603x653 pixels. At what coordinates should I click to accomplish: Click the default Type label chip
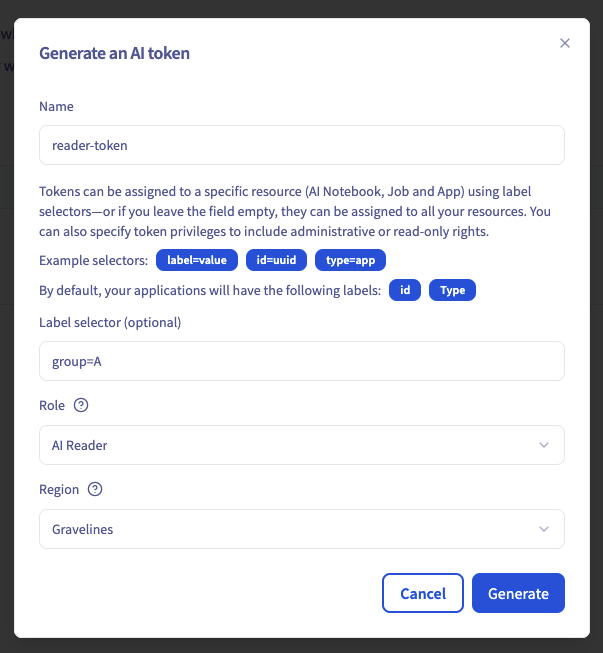(453, 291)
